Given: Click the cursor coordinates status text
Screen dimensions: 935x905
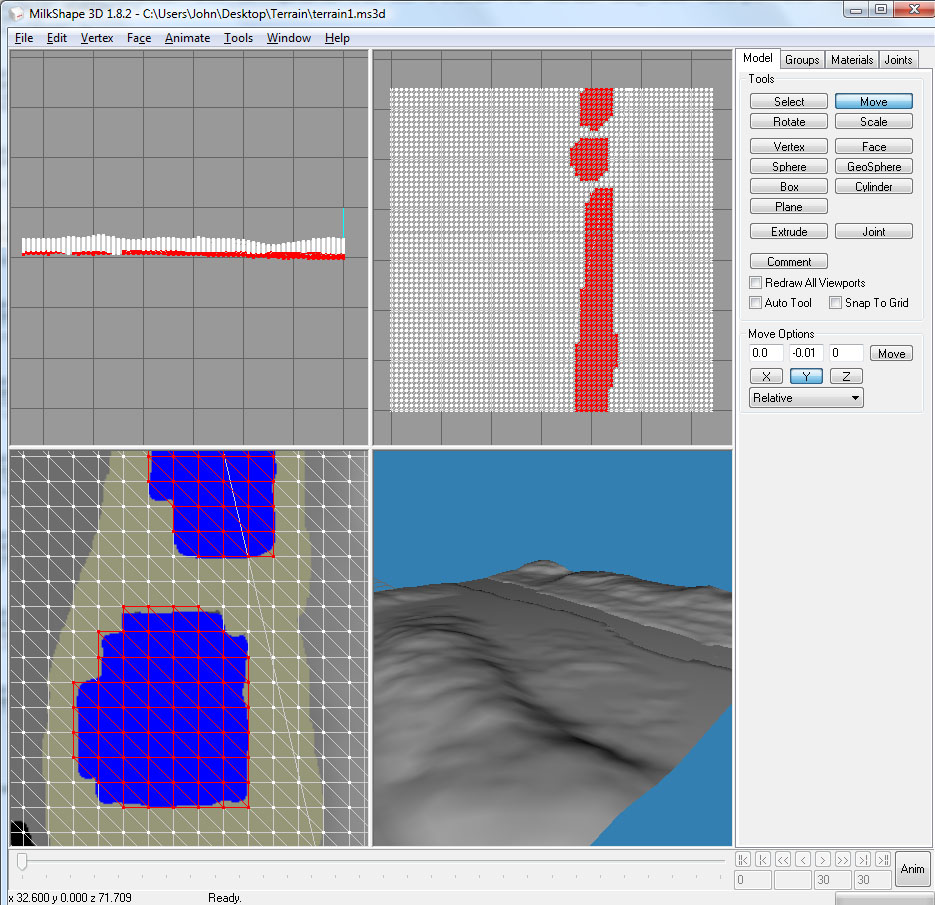Looking at the screenshot, I should 70,897.
